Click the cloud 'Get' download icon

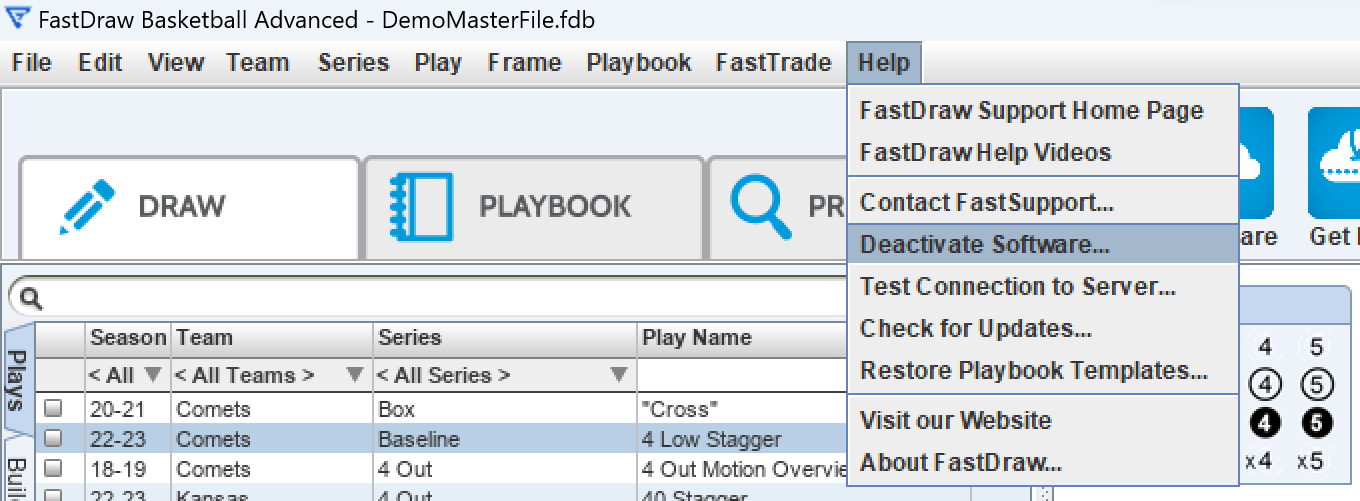1334,163
